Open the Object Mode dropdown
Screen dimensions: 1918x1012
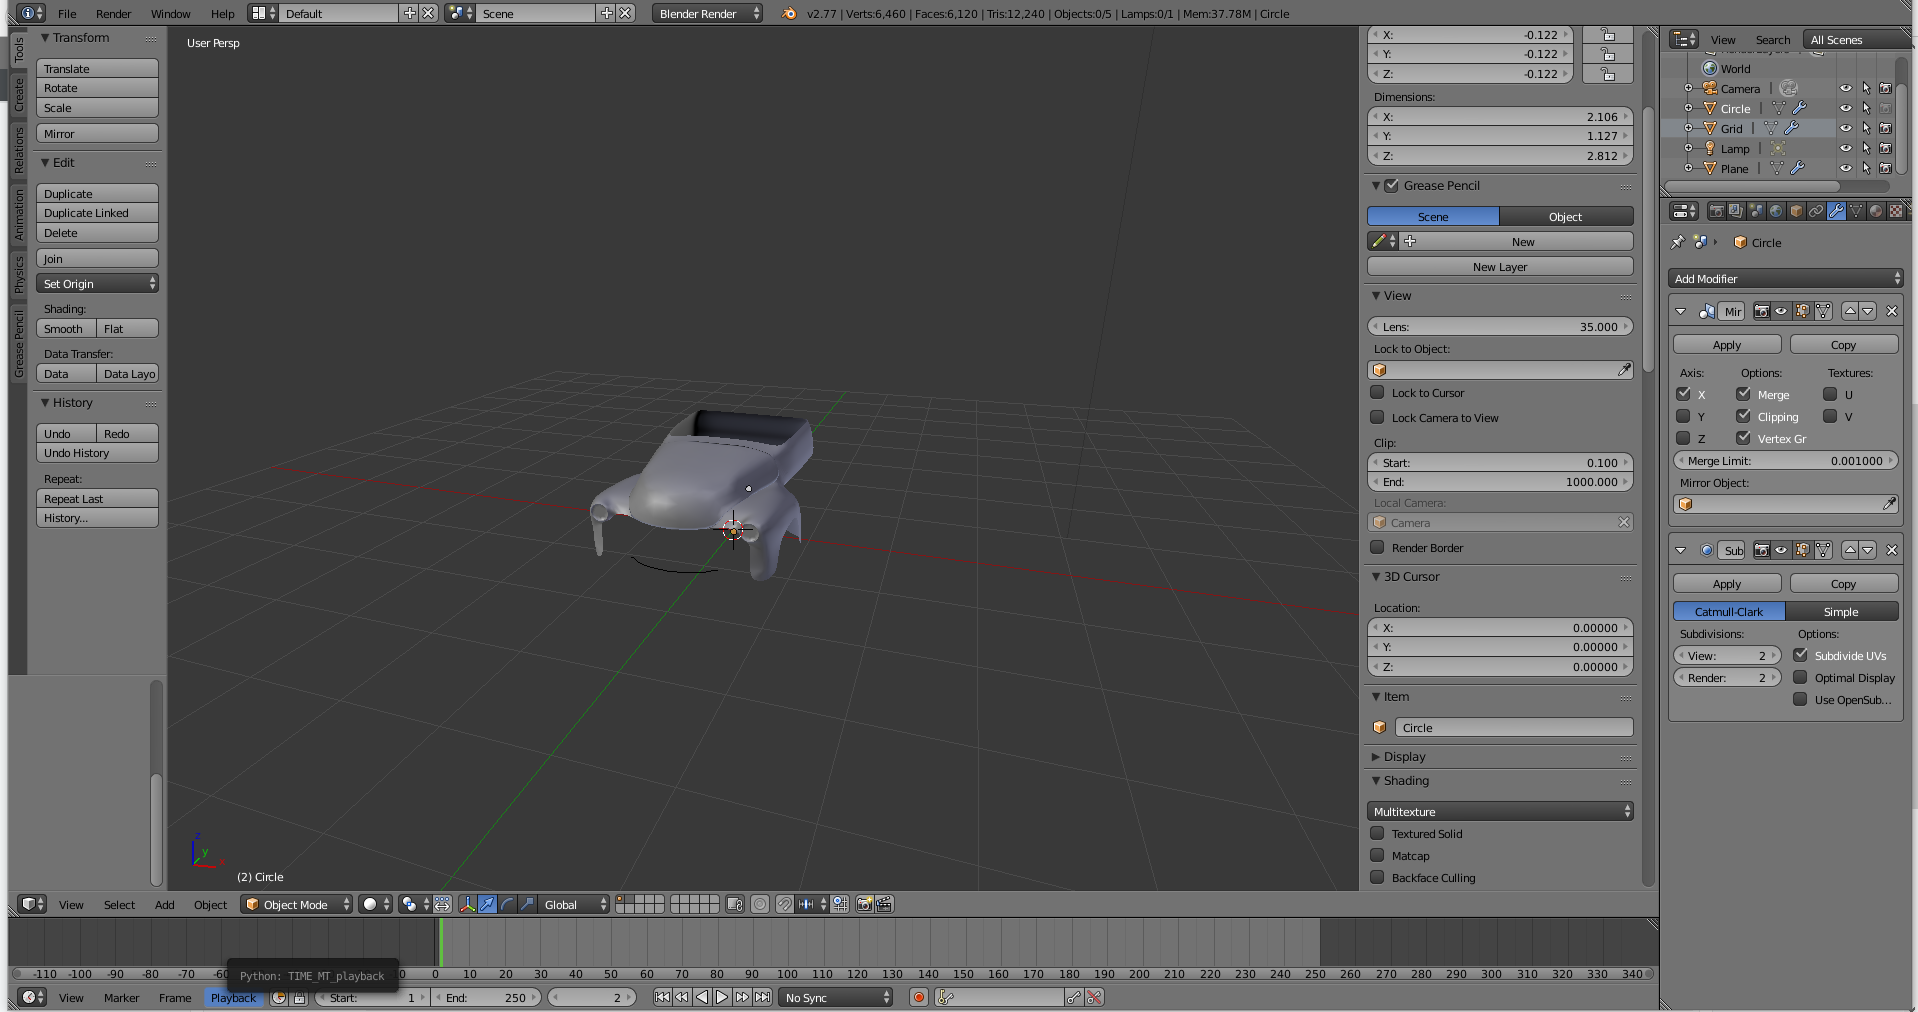point(297,905)
